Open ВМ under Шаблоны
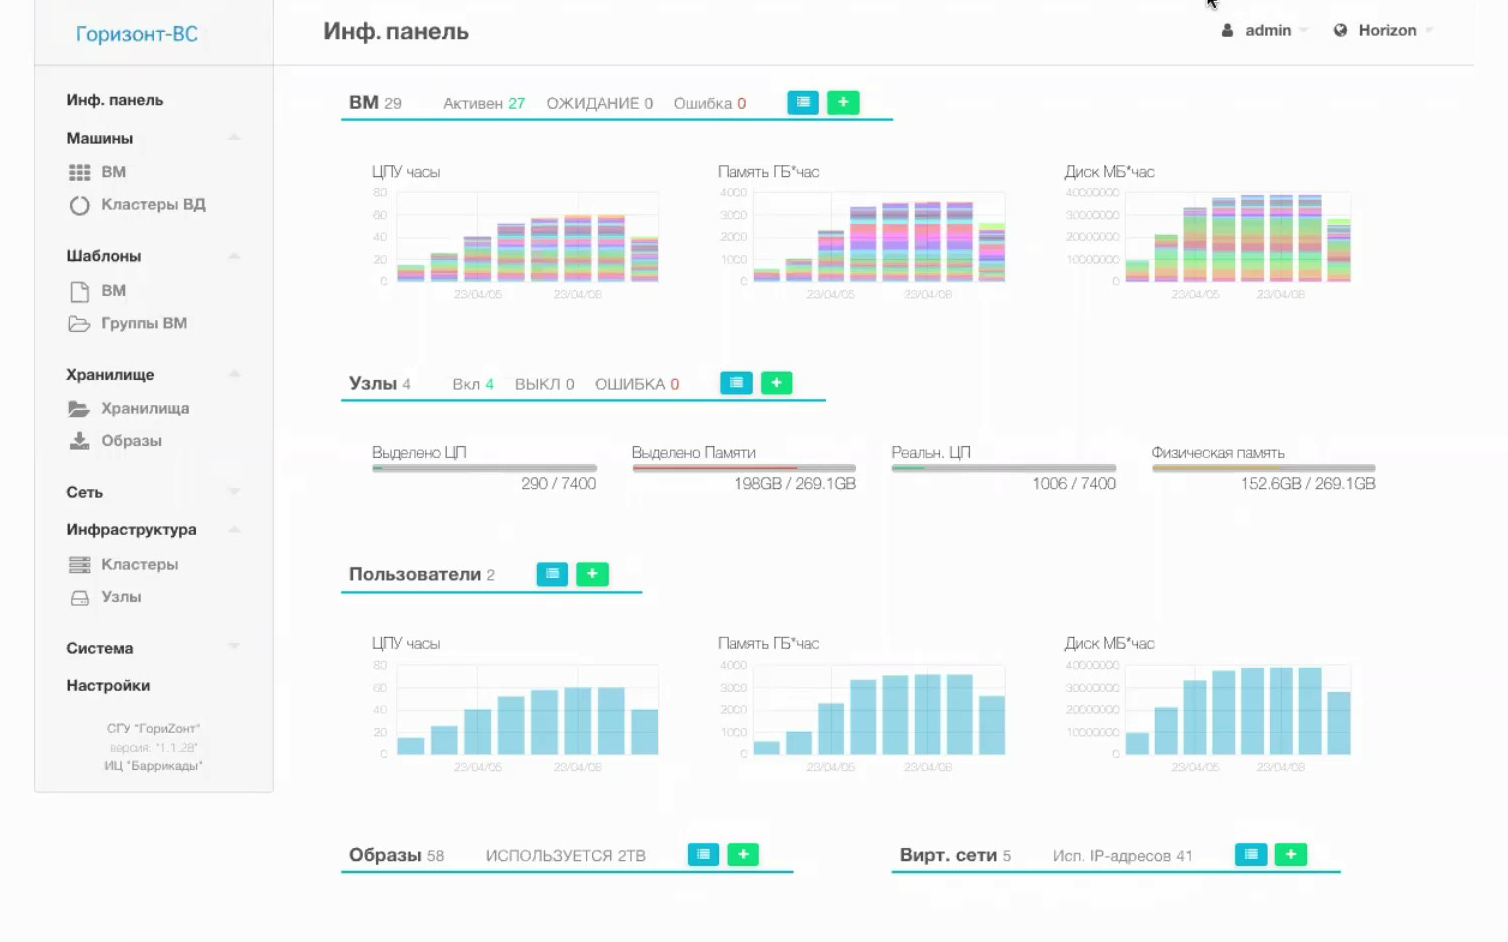The image size is (1508, 942). click(113, 290)
